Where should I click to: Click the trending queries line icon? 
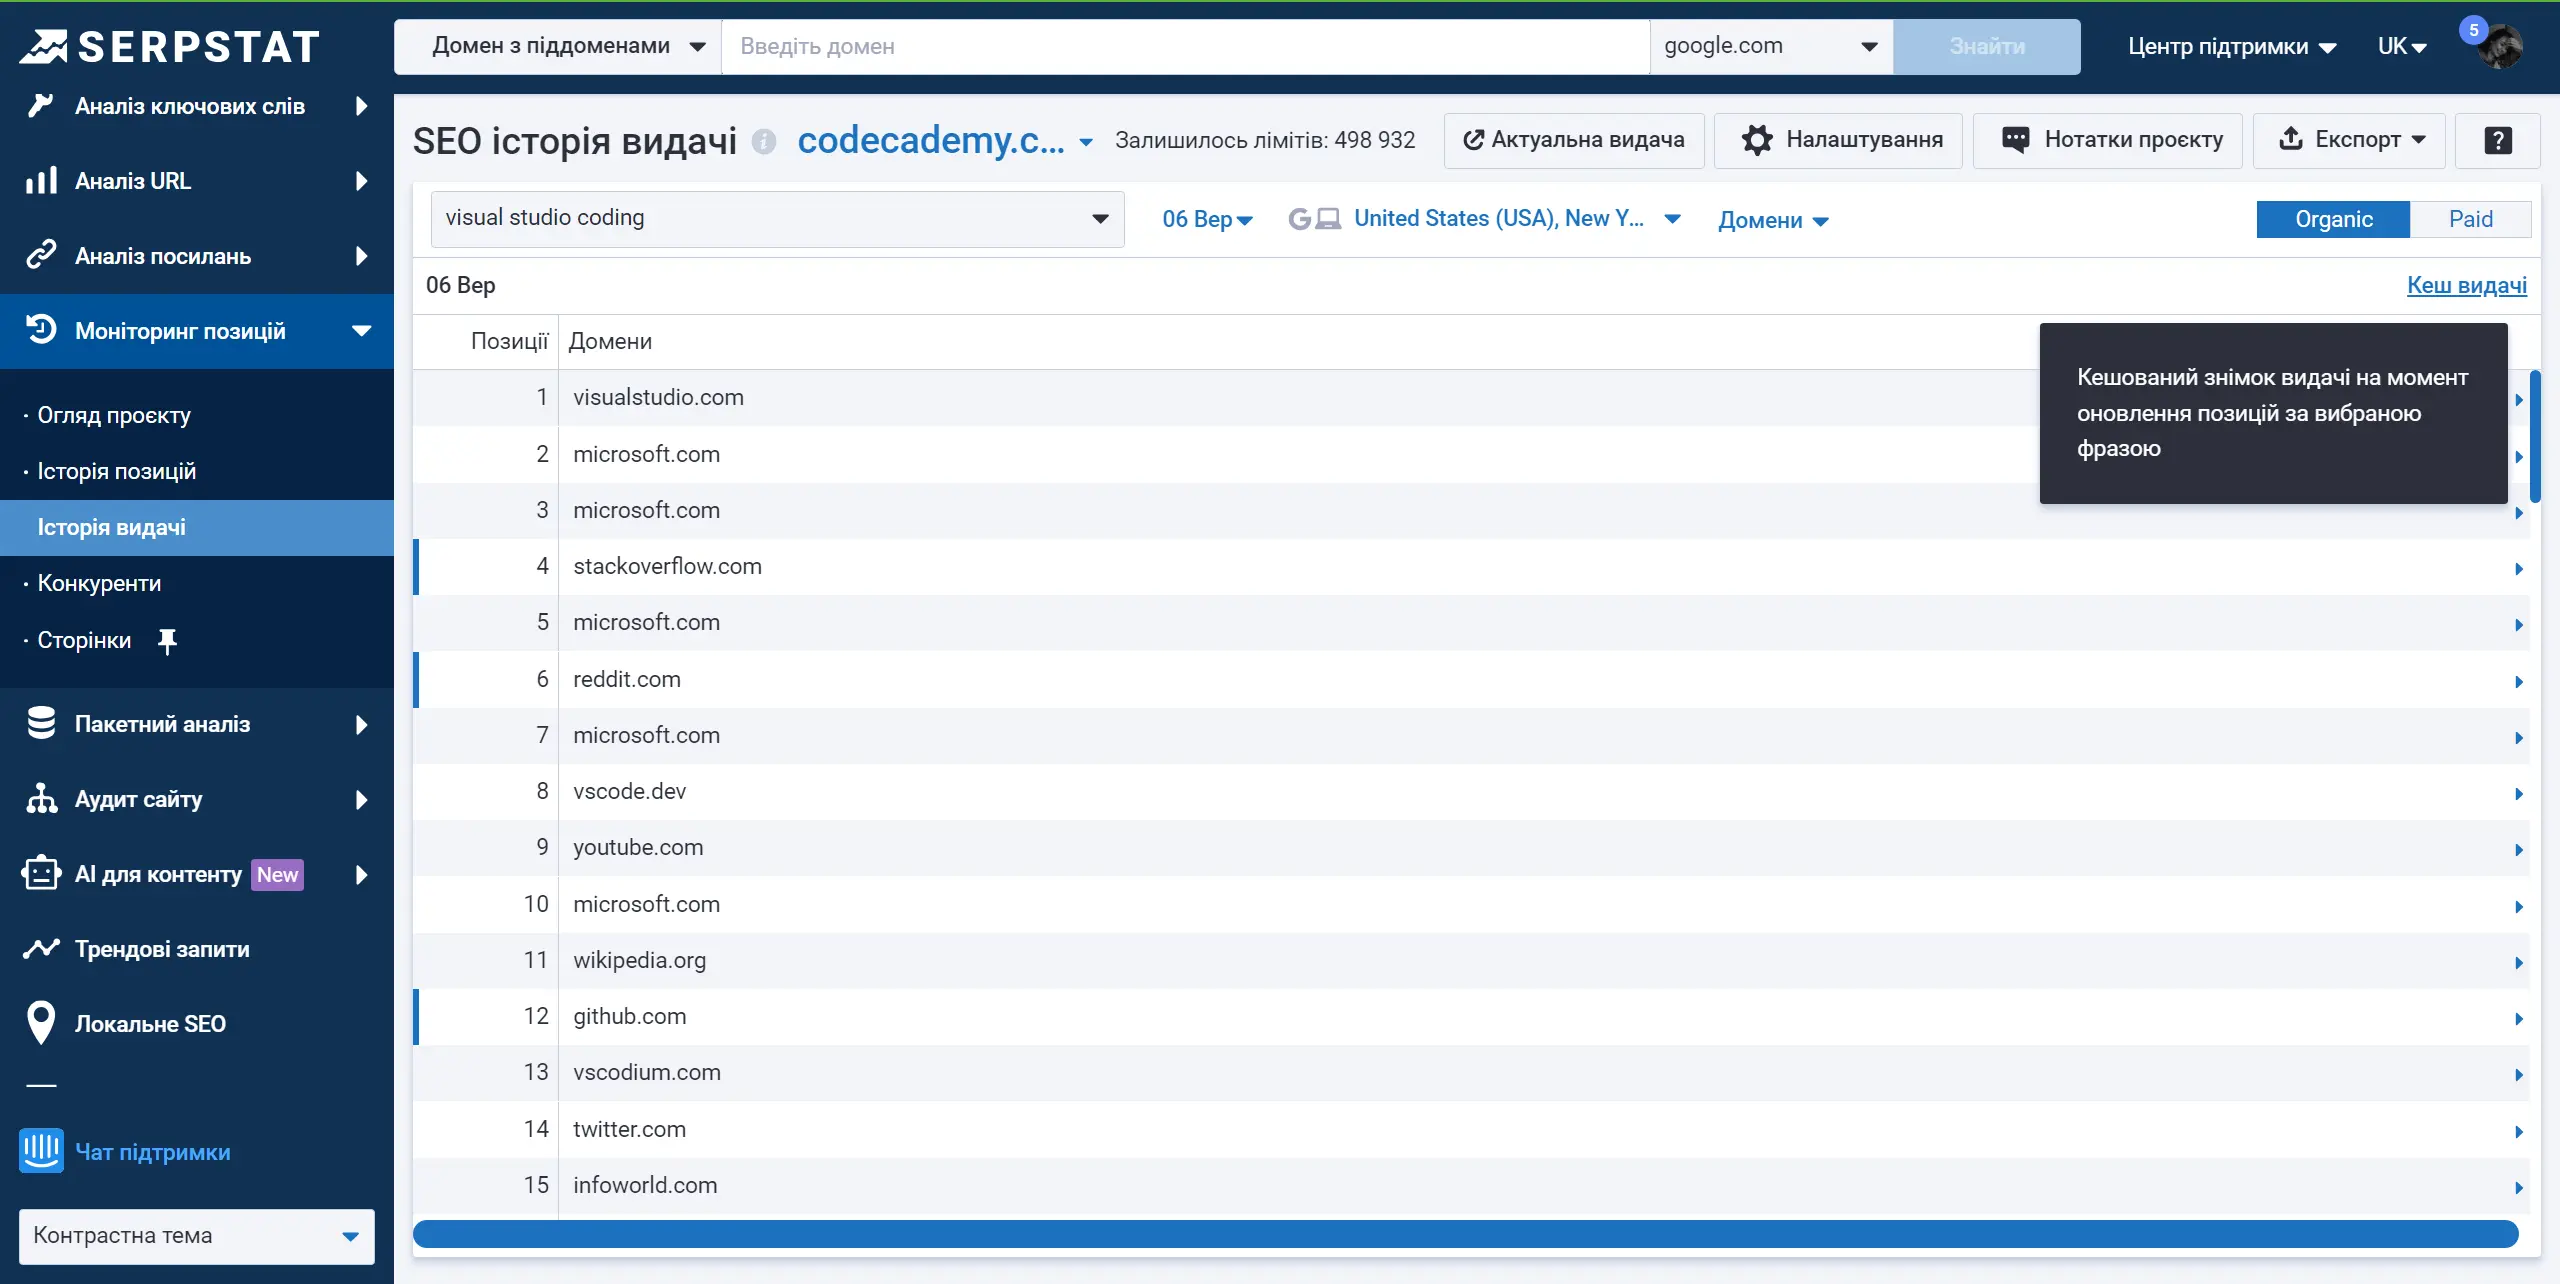(41, 949)
